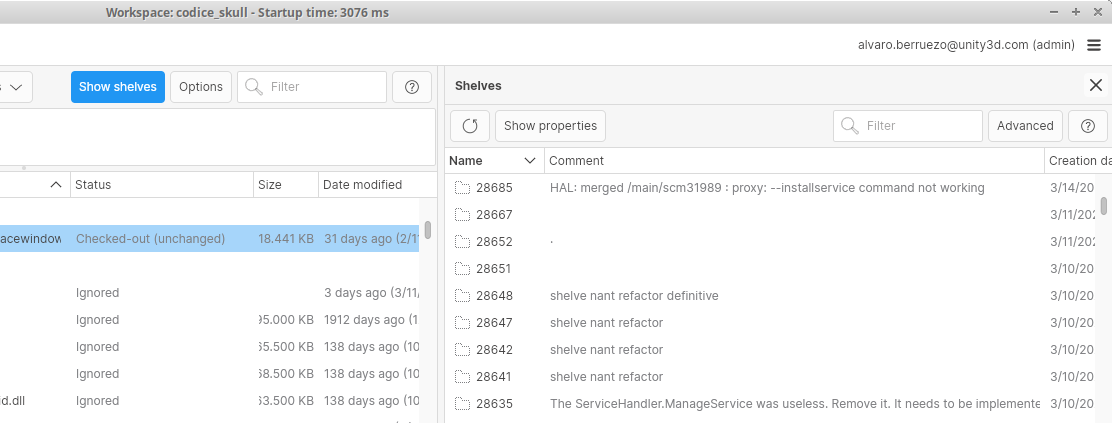Click the help icon in Shelves panel
1112x423 pixels.
pos(1088,126)
